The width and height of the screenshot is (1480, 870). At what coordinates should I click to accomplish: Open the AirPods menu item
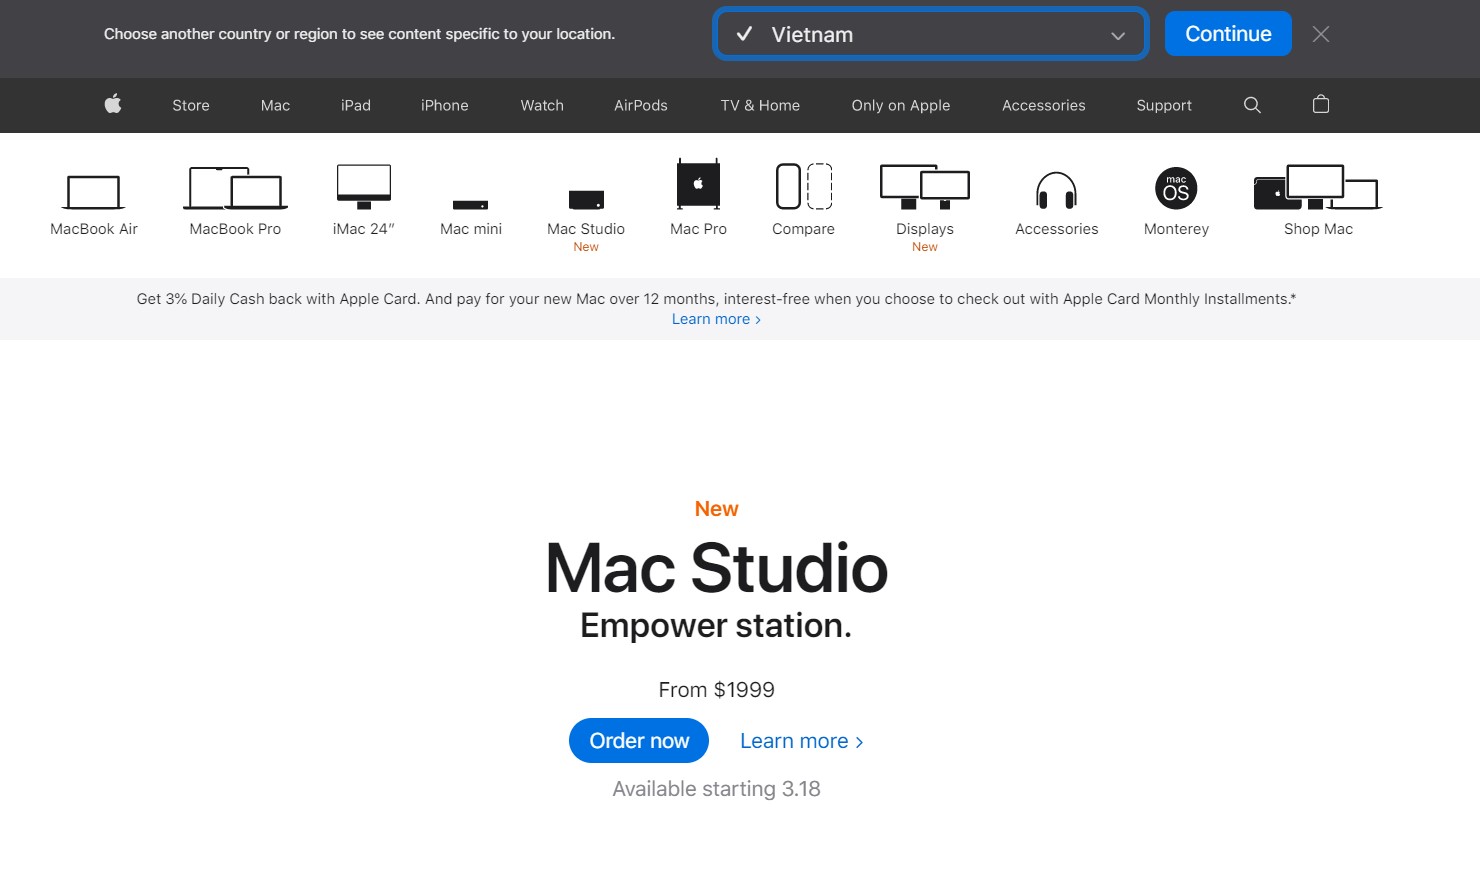(641, 105)
